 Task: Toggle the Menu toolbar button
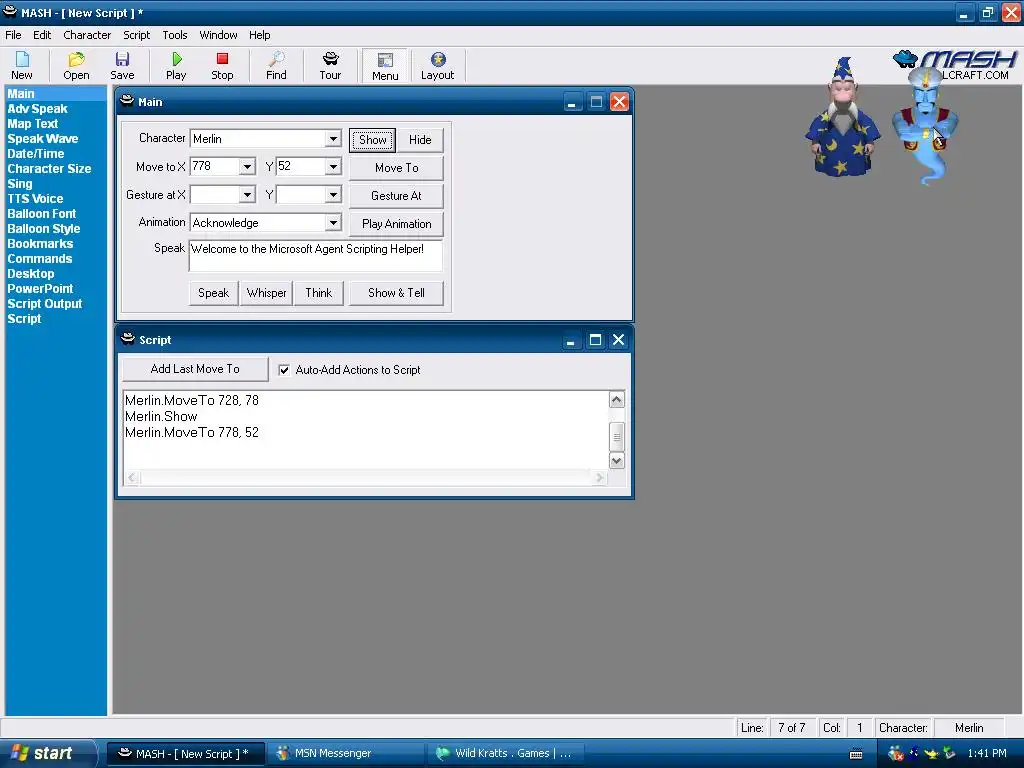point(385,66)
